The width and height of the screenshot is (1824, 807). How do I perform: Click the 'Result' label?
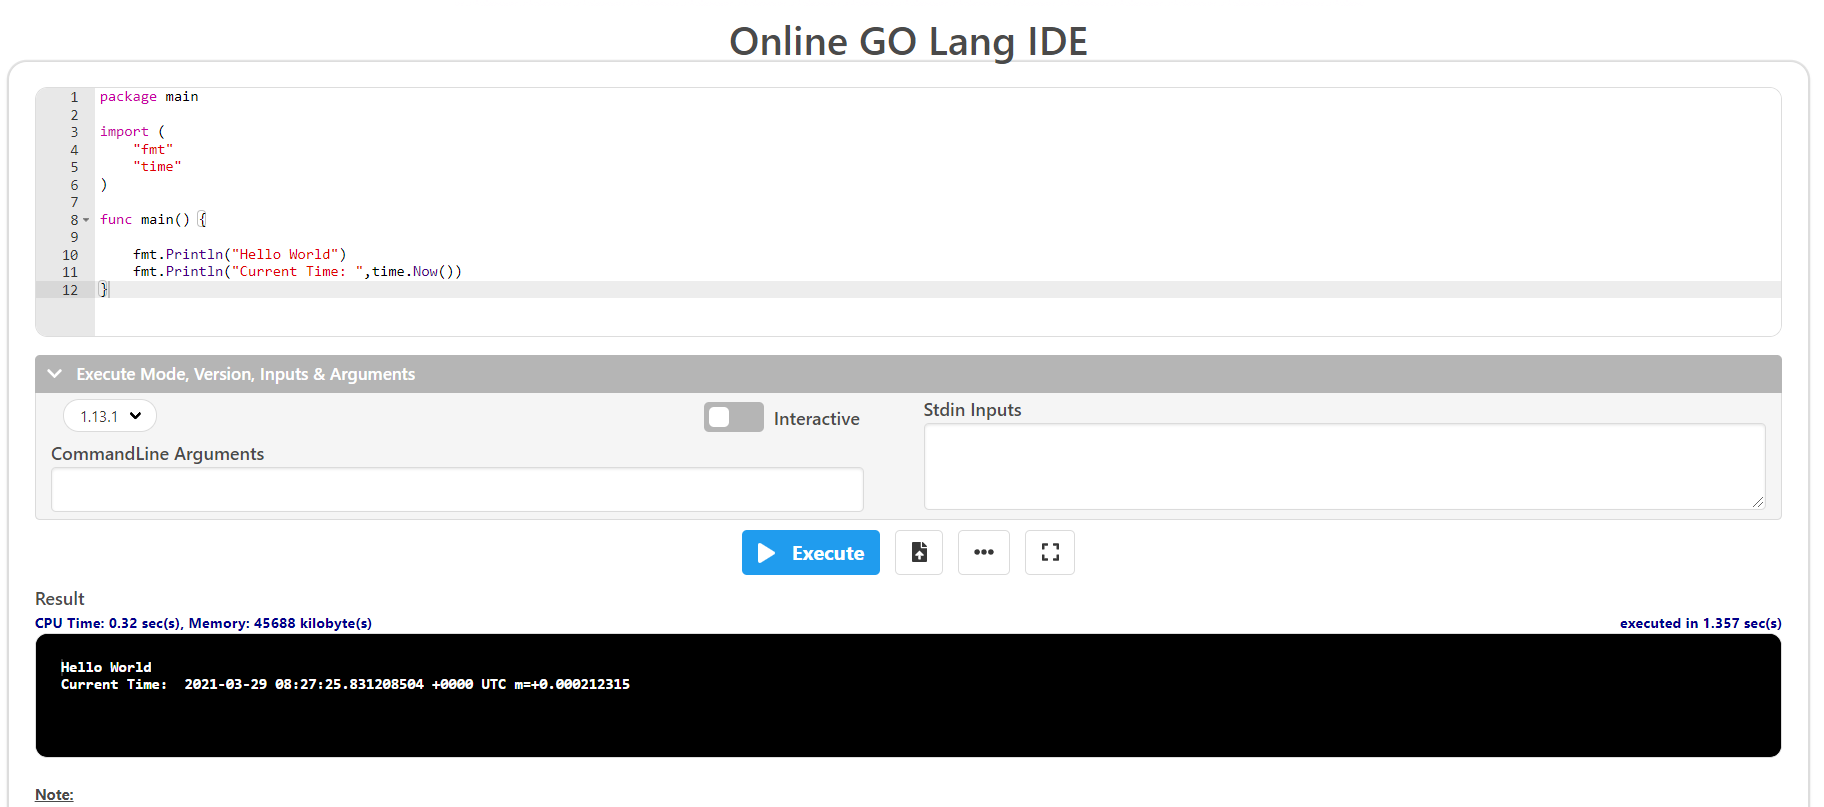coord(60,599)
